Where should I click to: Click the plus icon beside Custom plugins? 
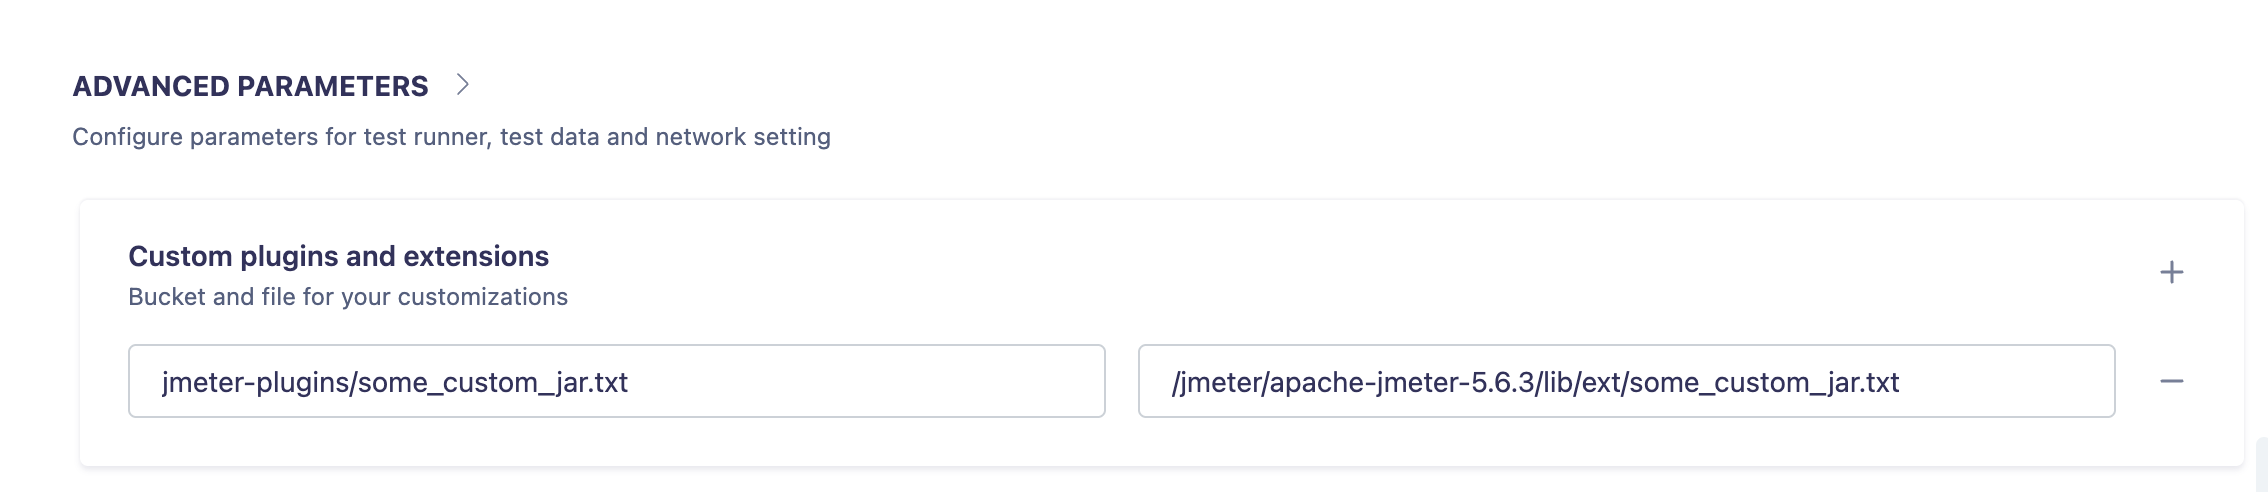[2171, 272]
